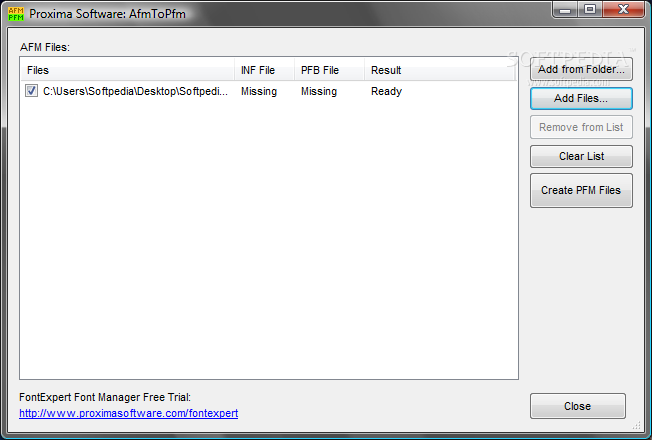
Task: Click the INF File column header
Action: 264,70
